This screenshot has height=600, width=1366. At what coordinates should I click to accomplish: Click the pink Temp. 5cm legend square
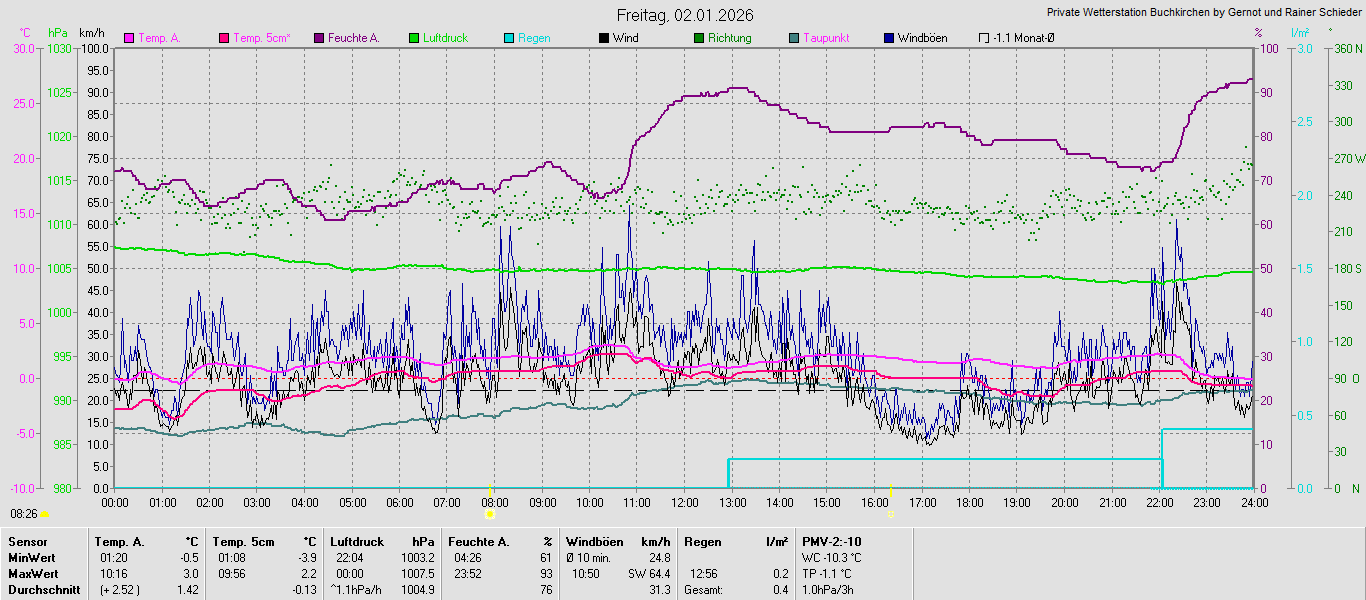pyautogui.click(x=224, y=38)
